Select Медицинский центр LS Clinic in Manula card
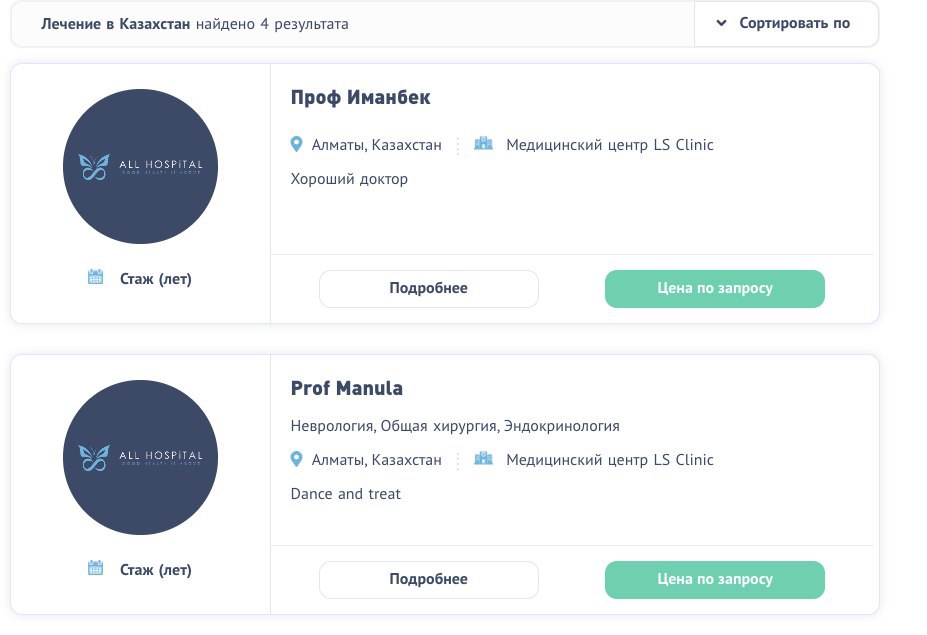Image resolution: width=927 pixels, height=635 pixels. 610,460
